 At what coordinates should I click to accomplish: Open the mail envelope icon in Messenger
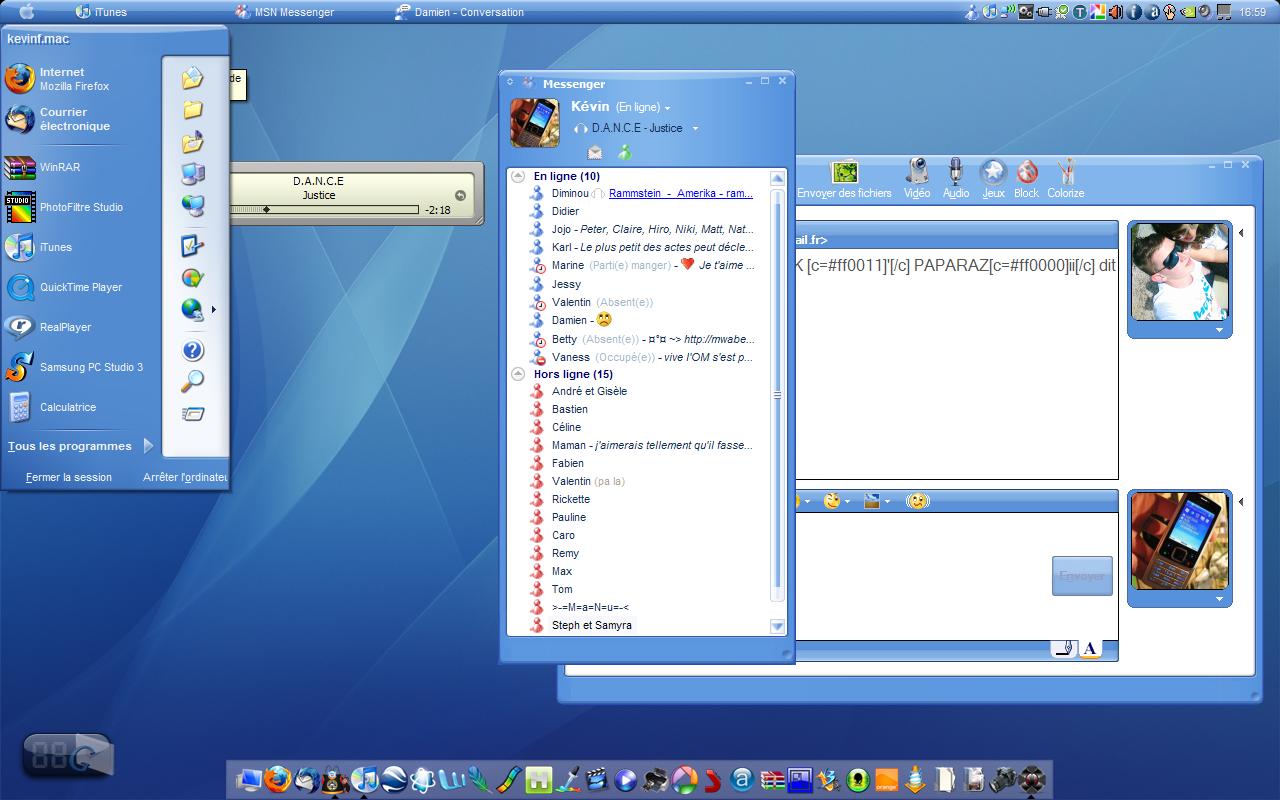595,152
